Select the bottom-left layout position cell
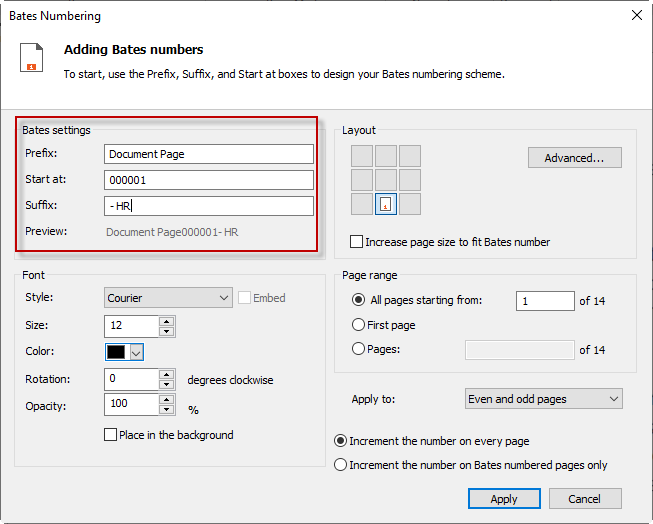 pos(361,204)
